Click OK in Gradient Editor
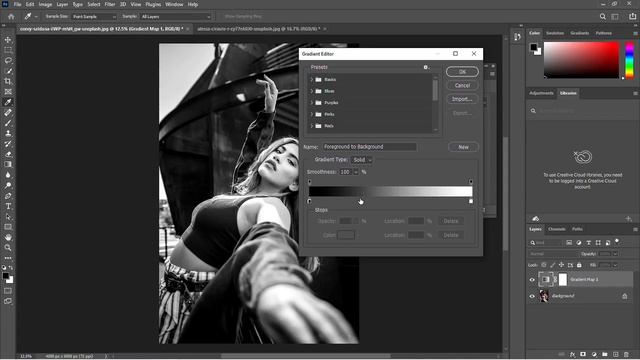Image resolution: width=640 pixels, height=360 pixels. [462, 72]
